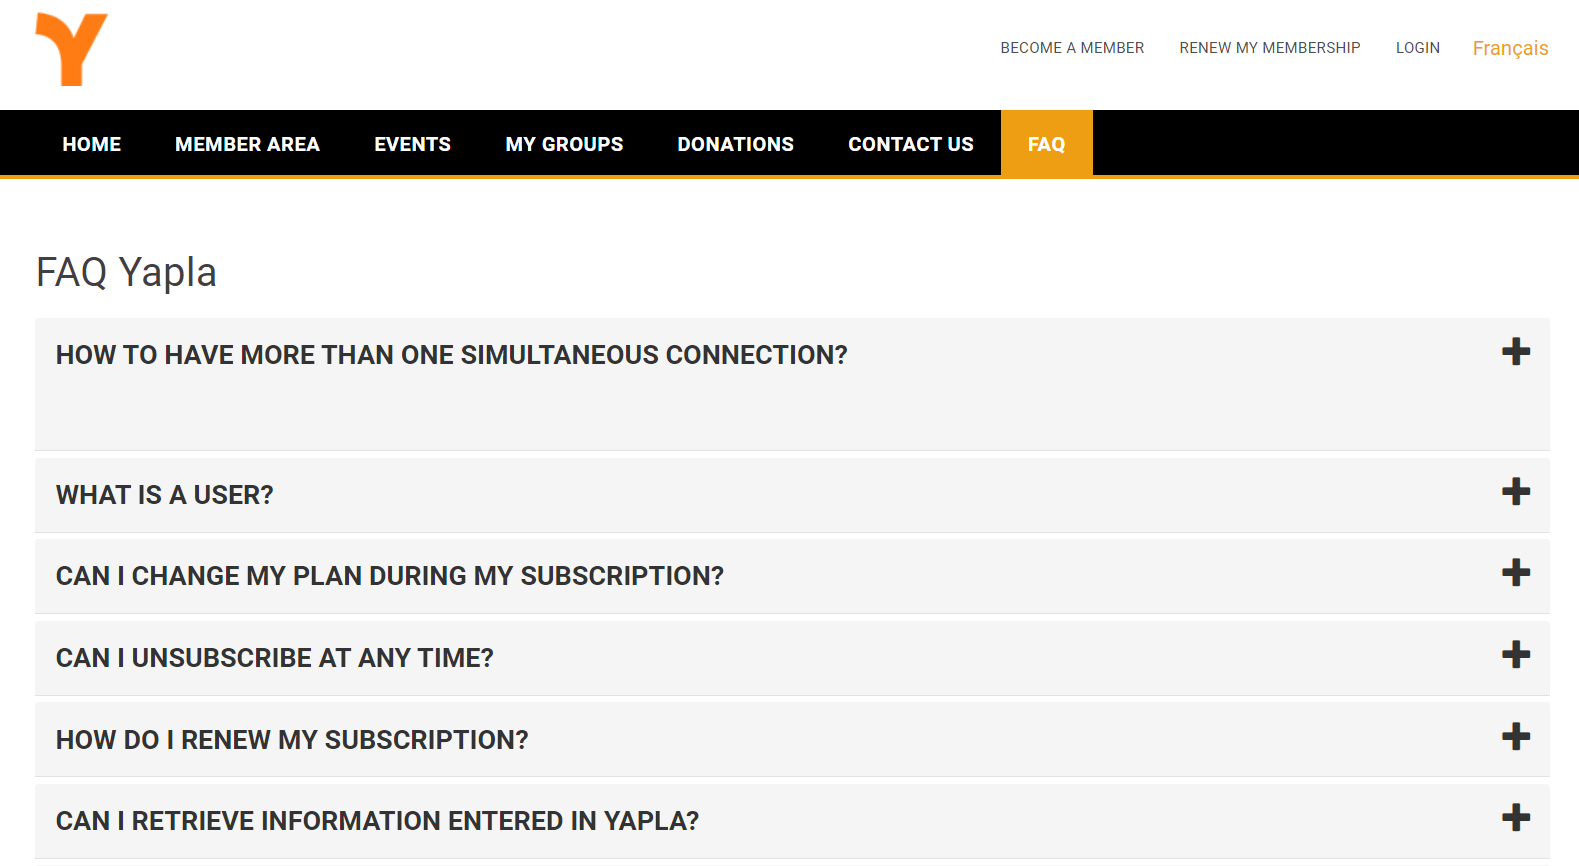Open the Member Area menu

click(247, 144)
